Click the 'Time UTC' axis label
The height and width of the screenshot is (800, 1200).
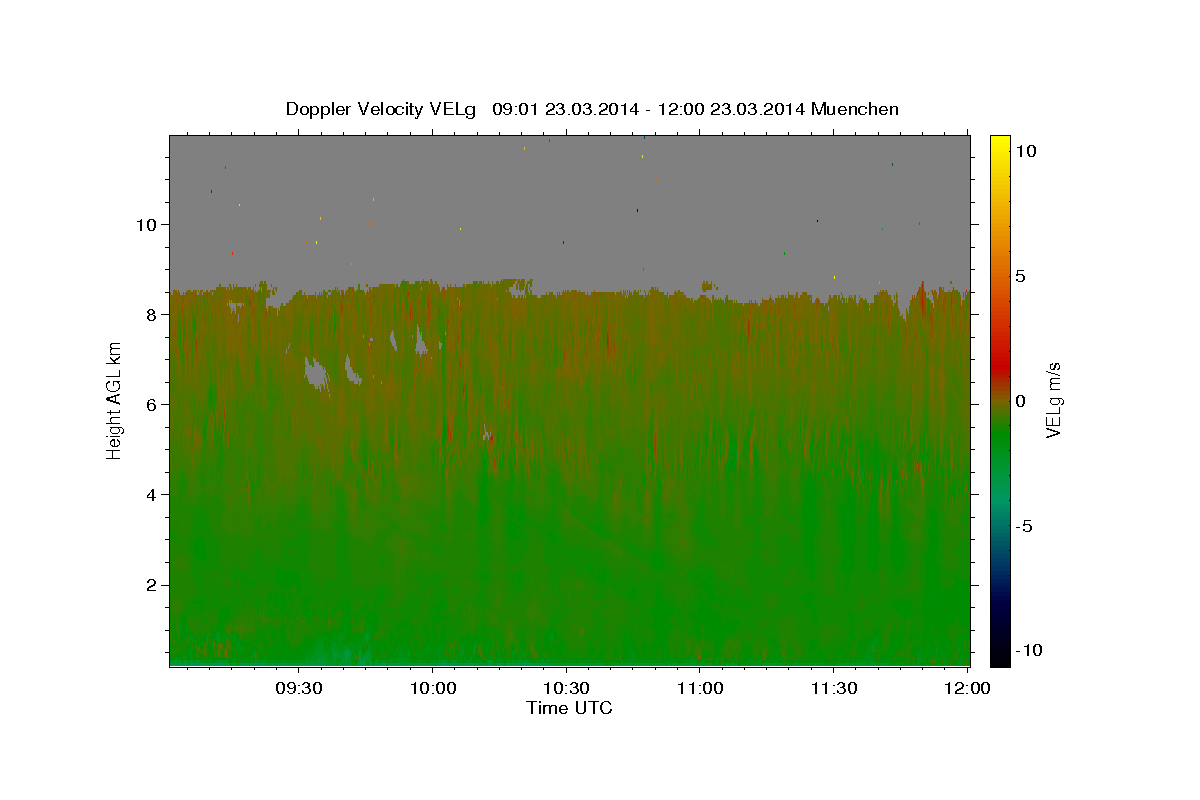569,708
